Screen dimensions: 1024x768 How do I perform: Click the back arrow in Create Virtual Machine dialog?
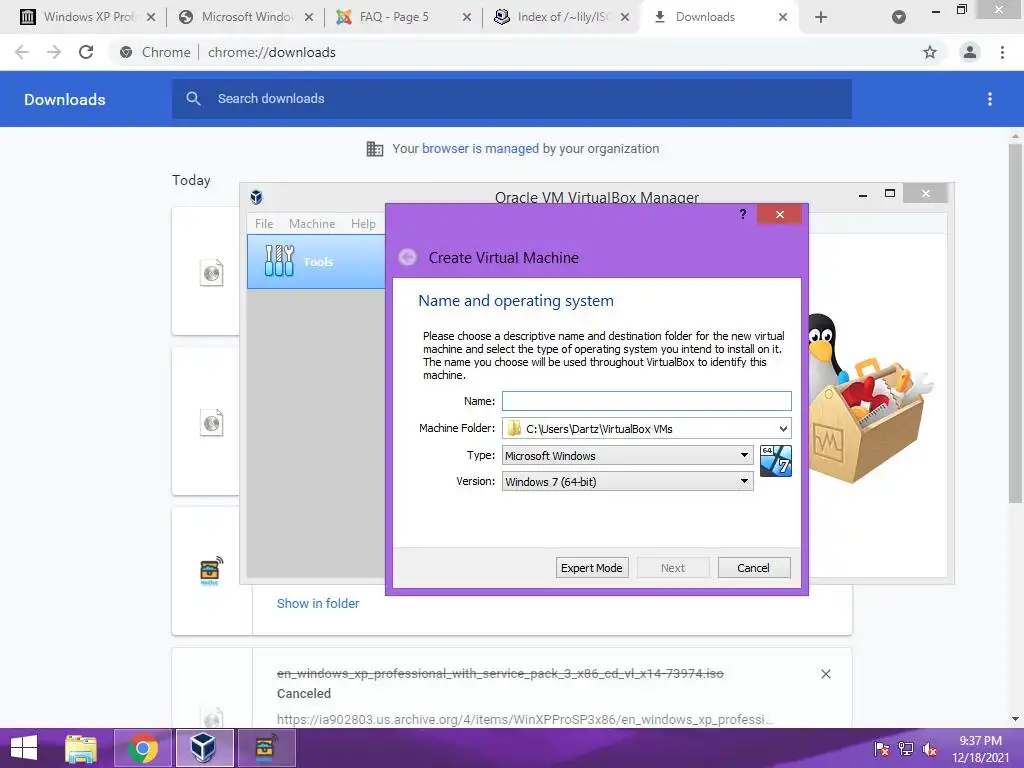click(x=408, y=257)
